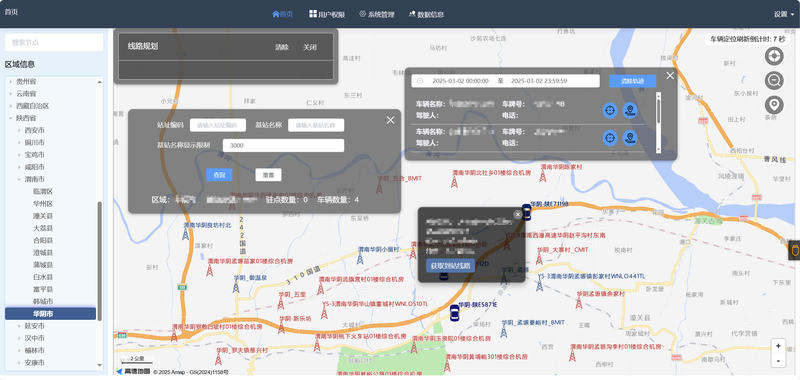
Task: Click the location pin map icon
Action: (774, 105)
